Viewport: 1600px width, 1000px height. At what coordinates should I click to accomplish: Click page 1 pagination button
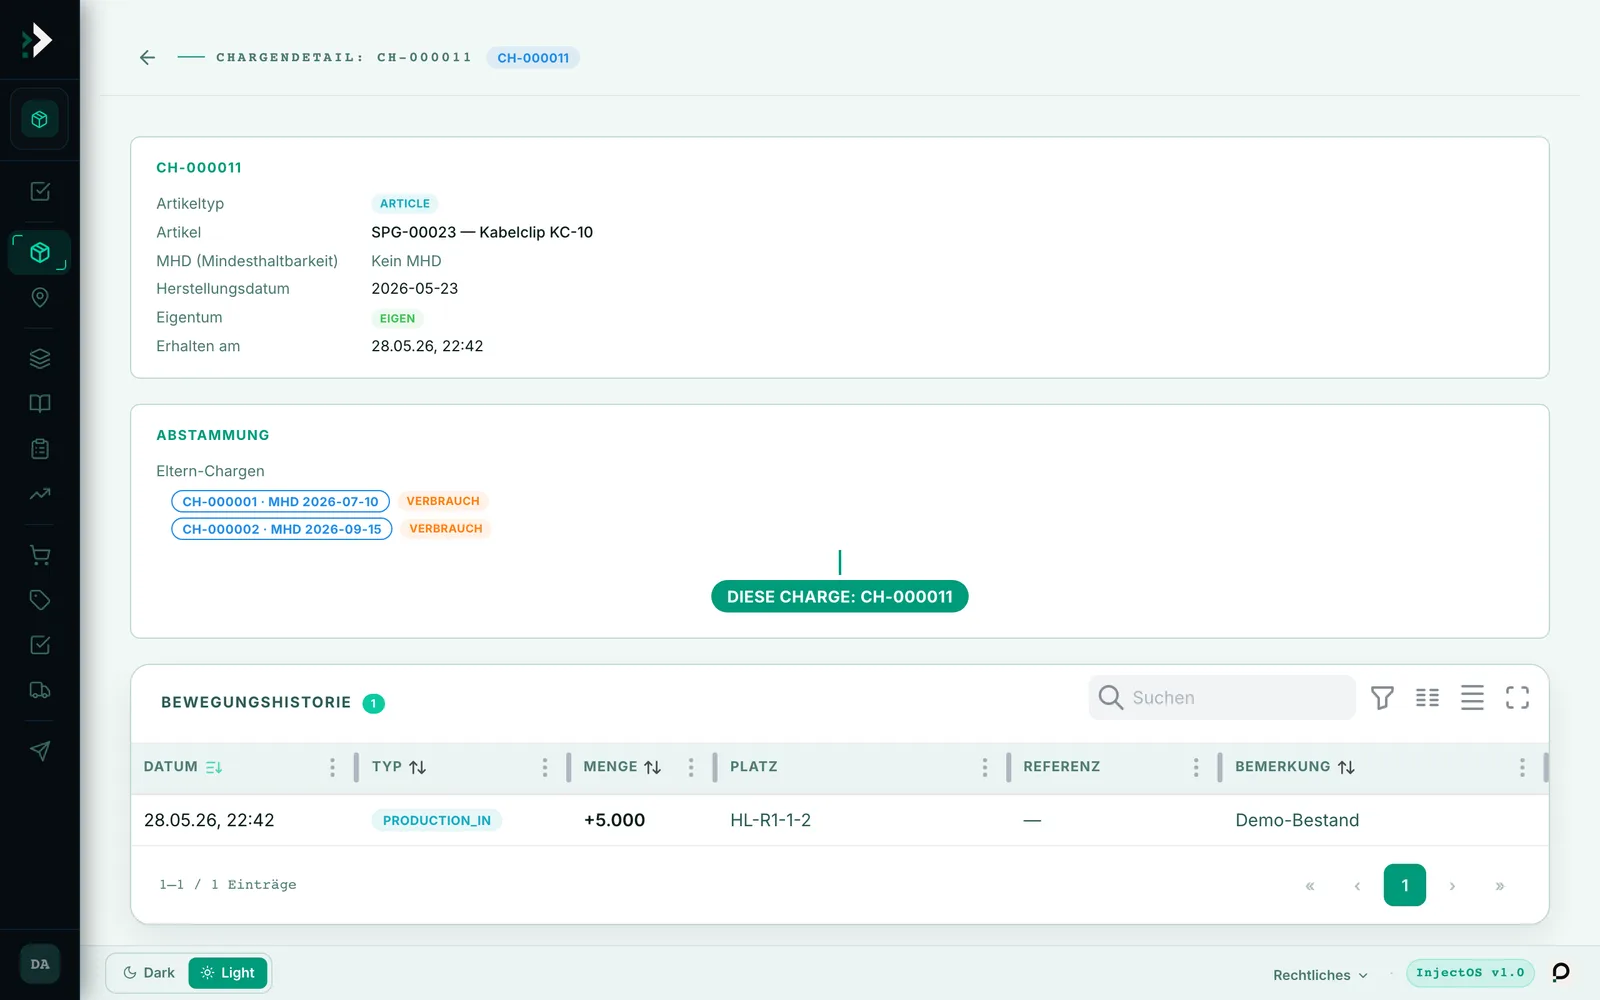coord(1405,885)
